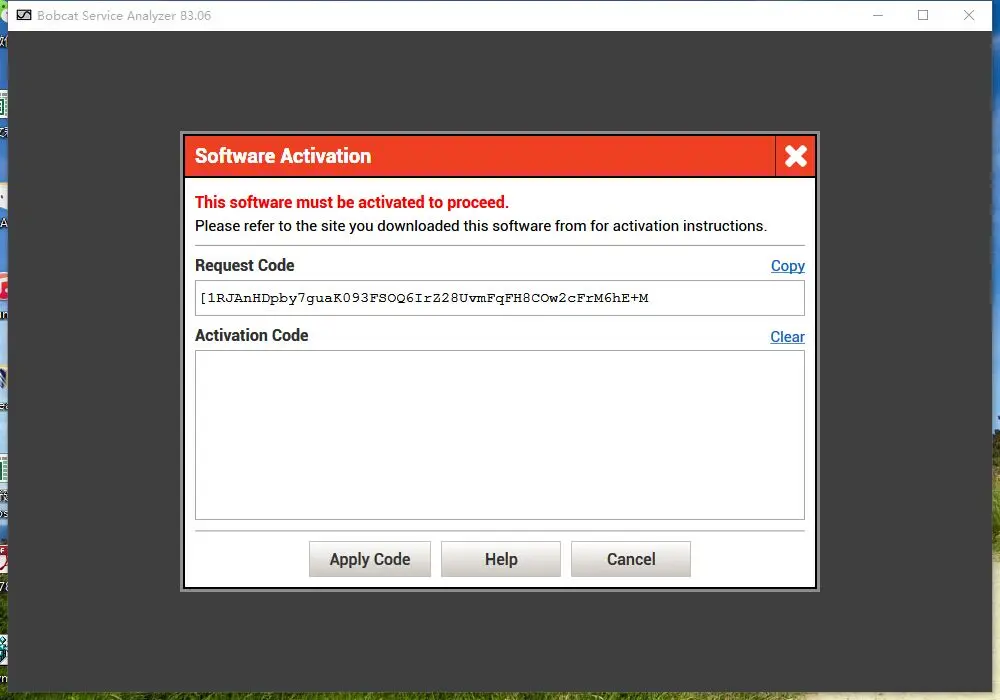Maximize the Bobcat Service Analyzer window
1000x700 pixels.
pos(923,15)
